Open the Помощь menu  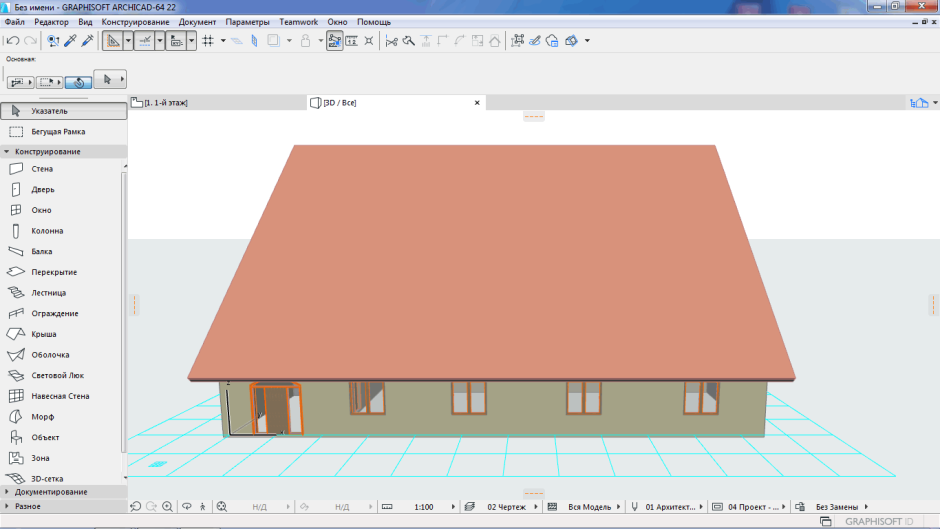pyautogui.click(x=374, y=22)
